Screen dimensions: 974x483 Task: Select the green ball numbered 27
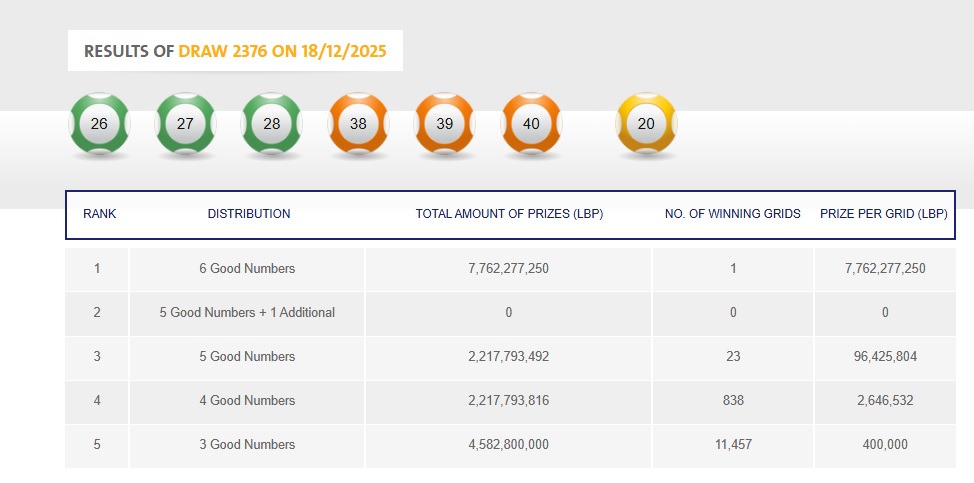coord(185,125)
